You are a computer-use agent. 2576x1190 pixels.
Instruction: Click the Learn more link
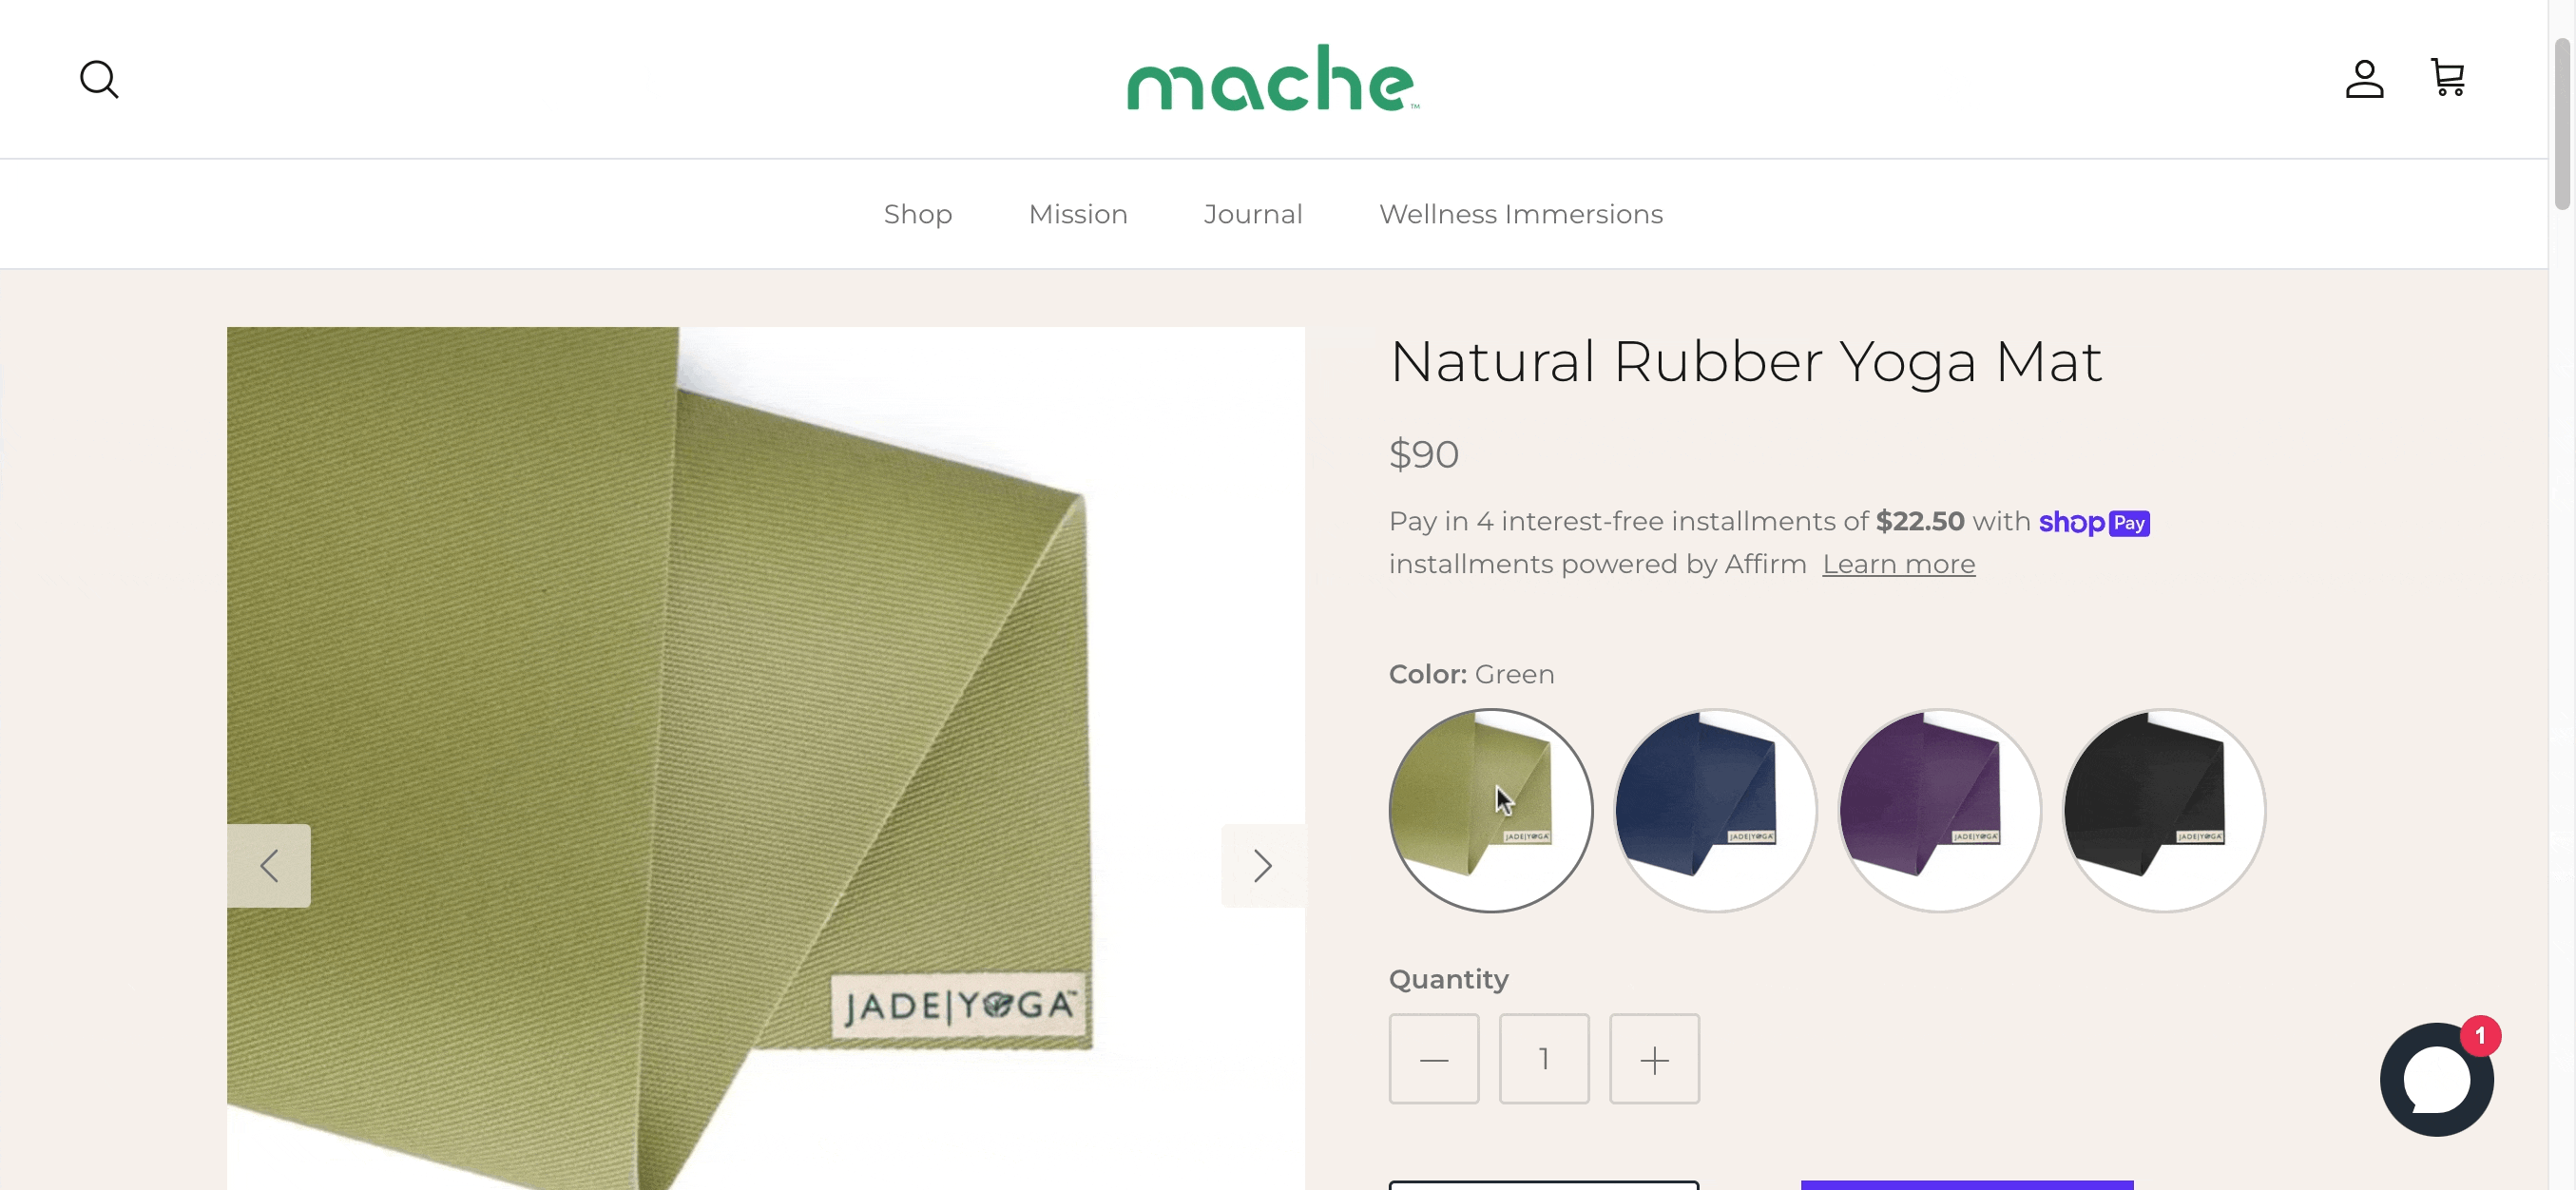[x=1898, y=564]
